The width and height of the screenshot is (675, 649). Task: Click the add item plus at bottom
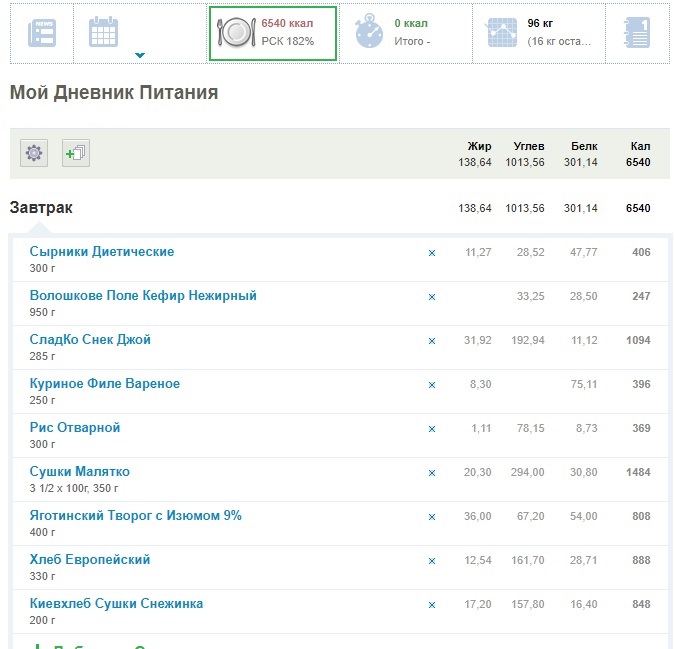(38, 645)
